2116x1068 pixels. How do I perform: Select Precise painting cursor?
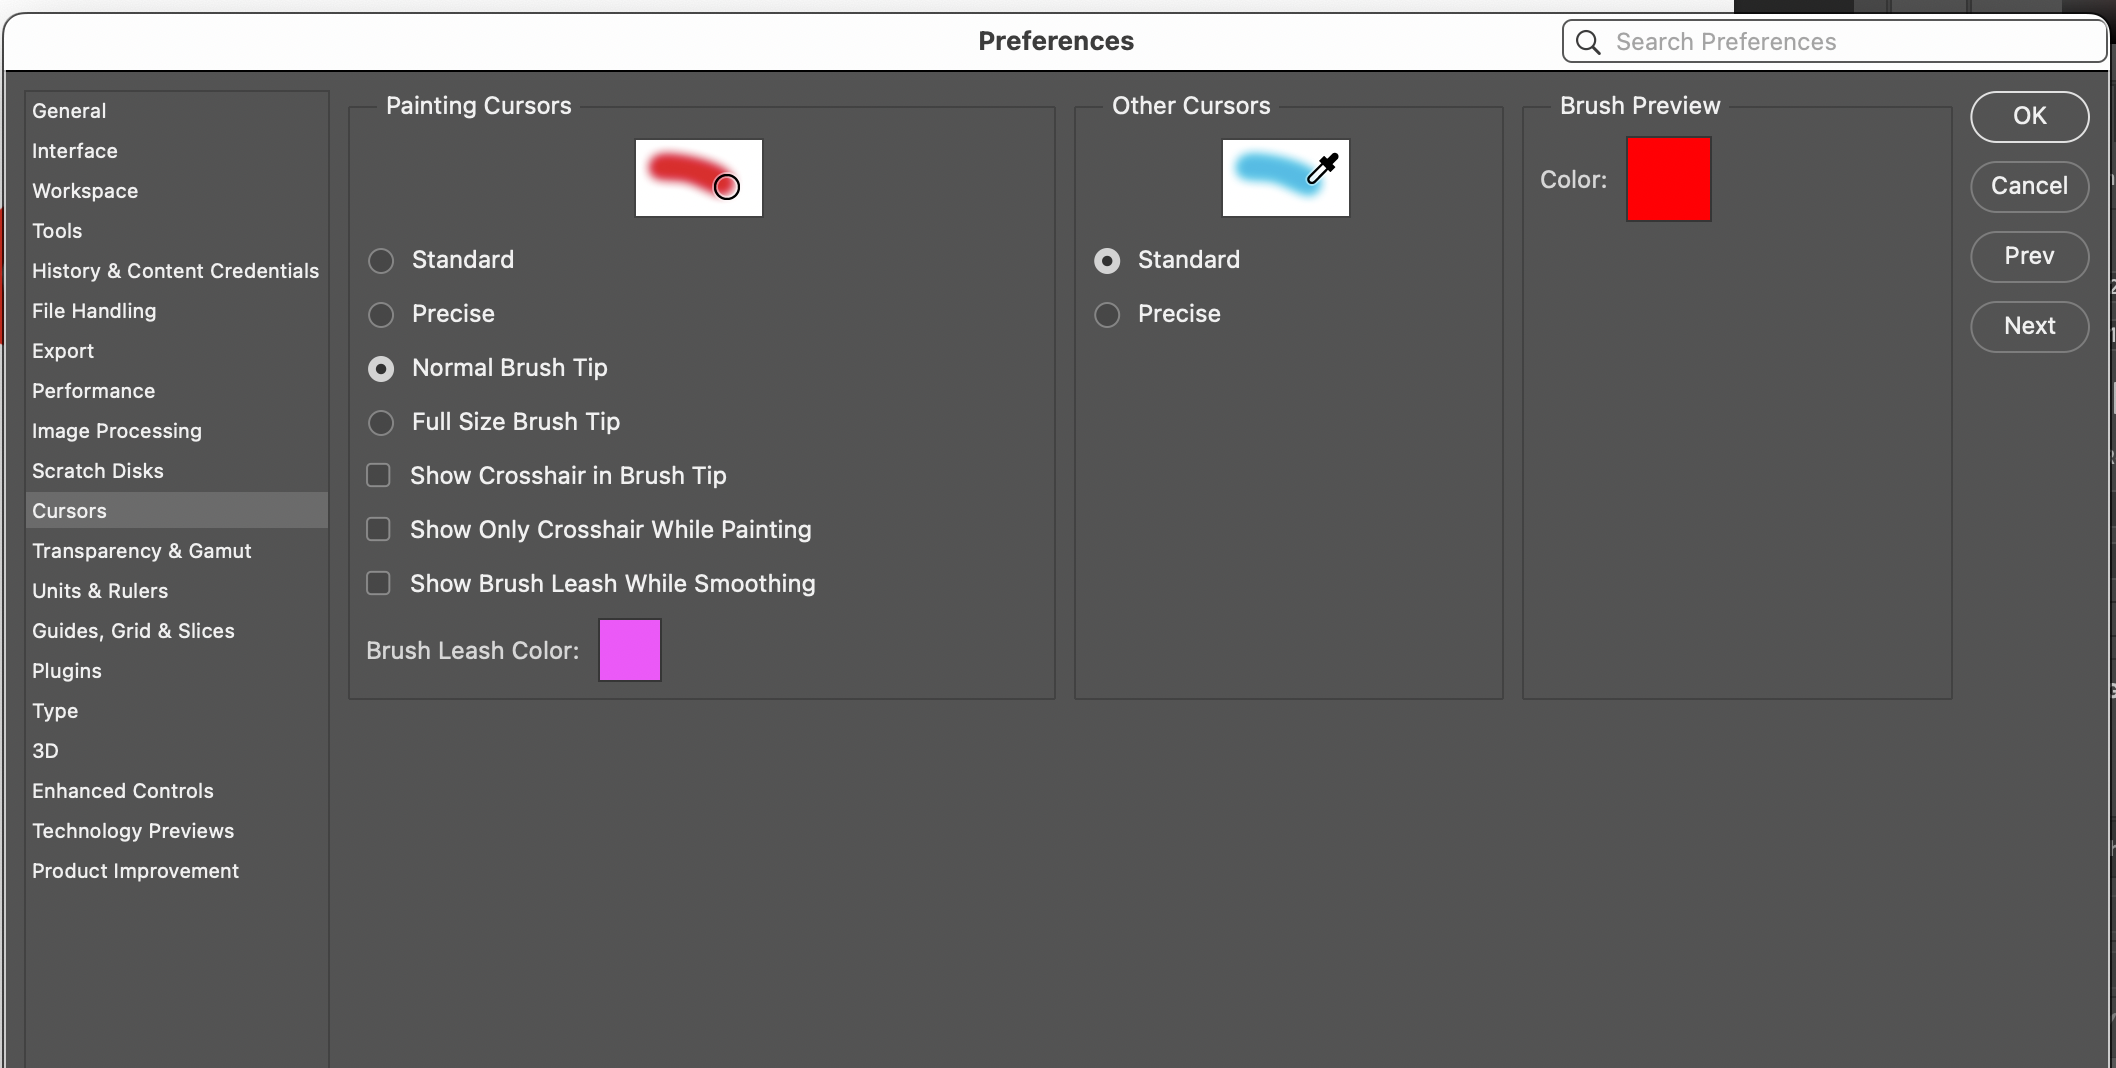click(381, 314)
